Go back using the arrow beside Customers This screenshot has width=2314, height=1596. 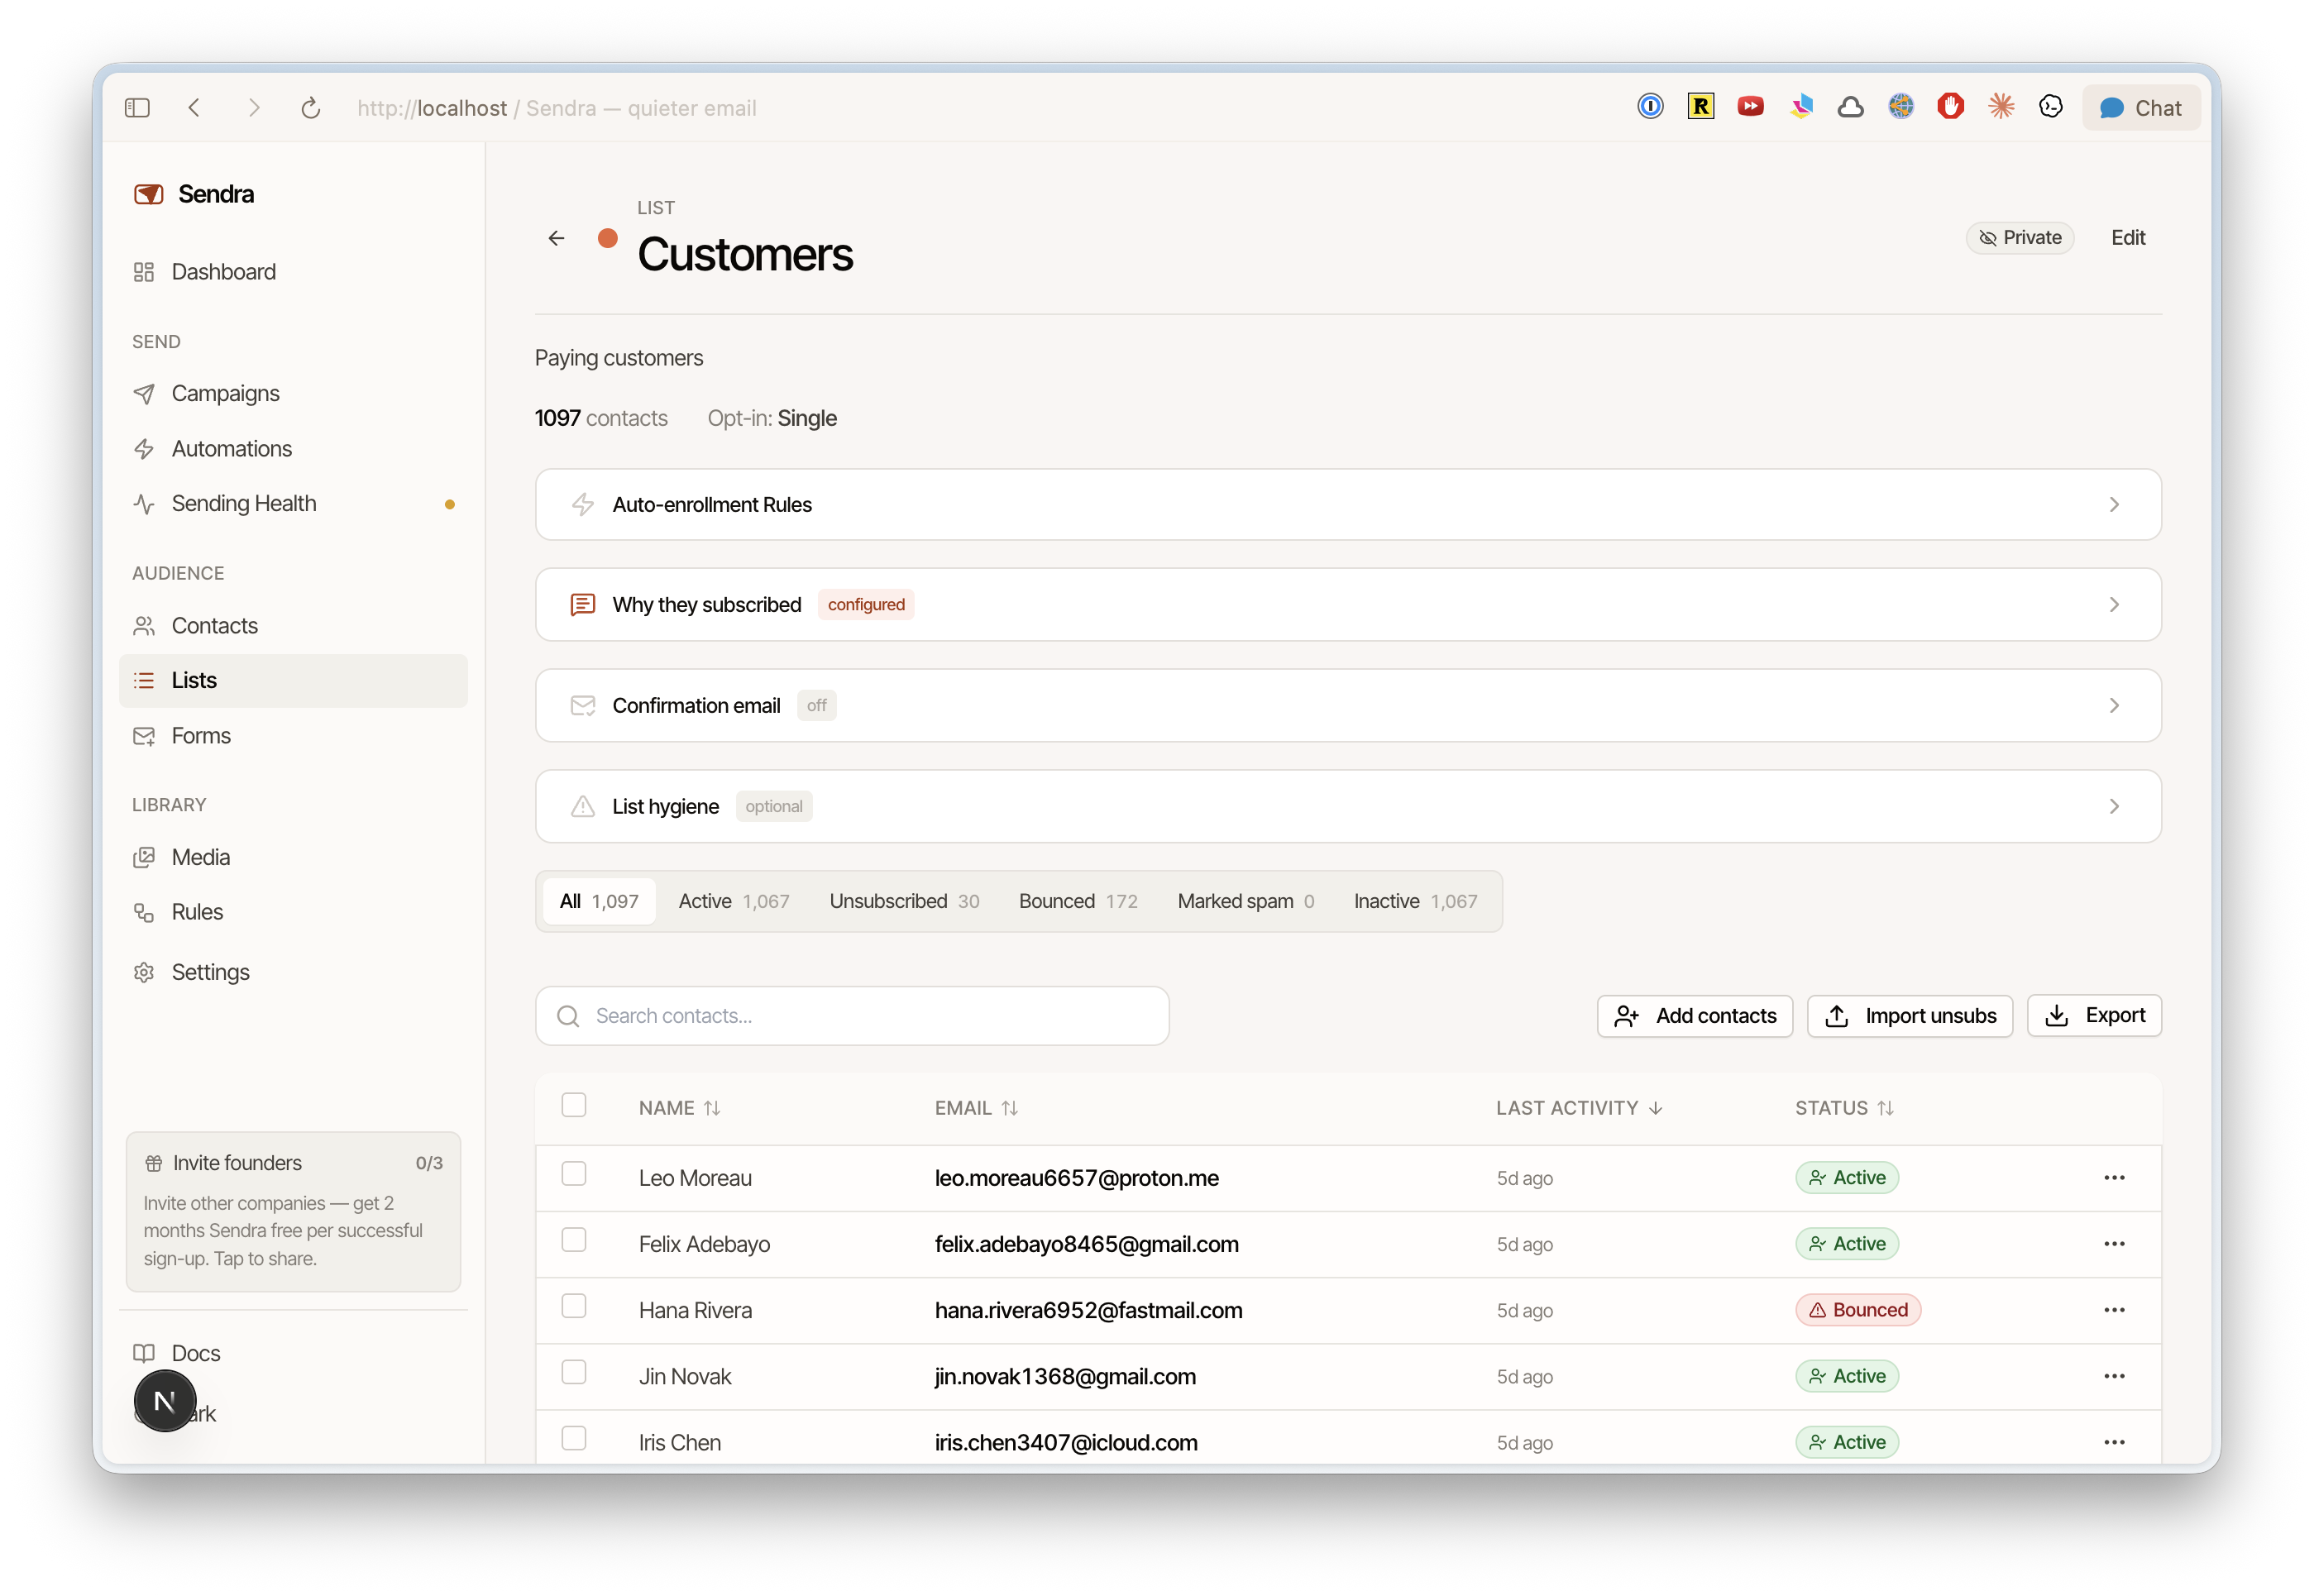click(557, 238)
